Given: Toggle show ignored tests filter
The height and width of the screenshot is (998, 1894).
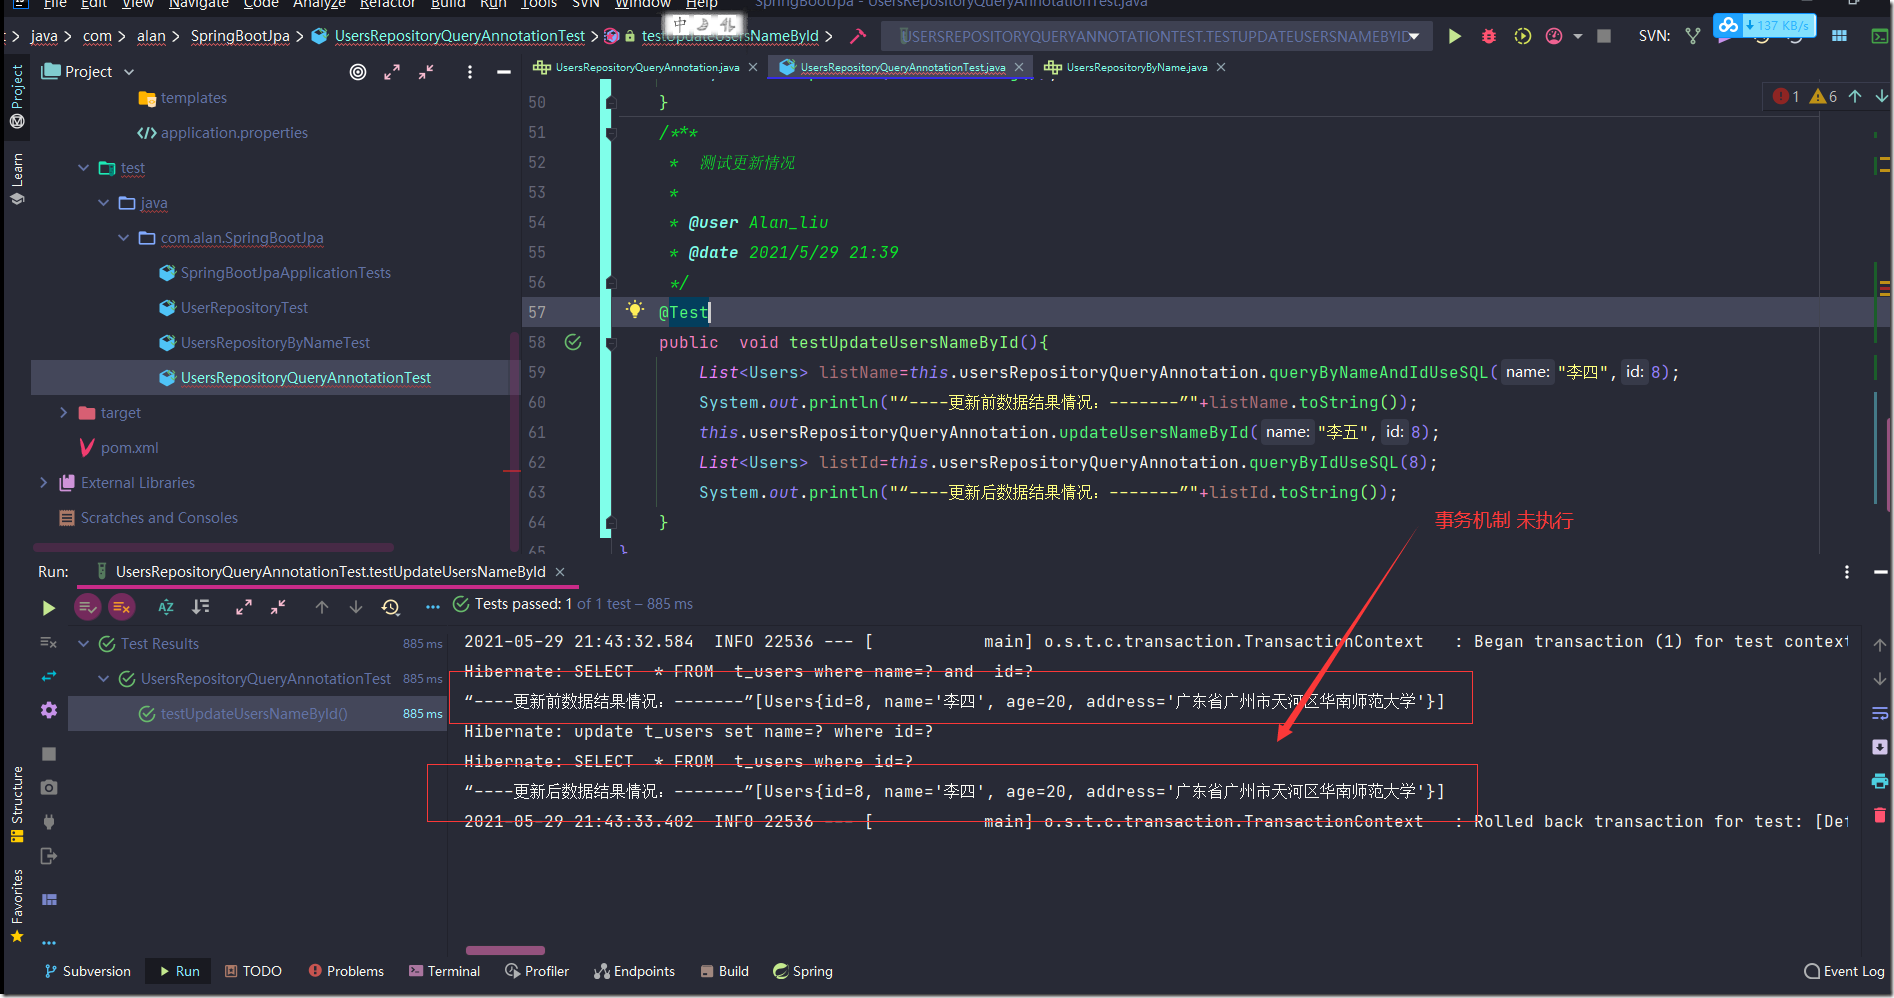Looking at the screenshot, I should pyautogui.click(x=121, y=607).
